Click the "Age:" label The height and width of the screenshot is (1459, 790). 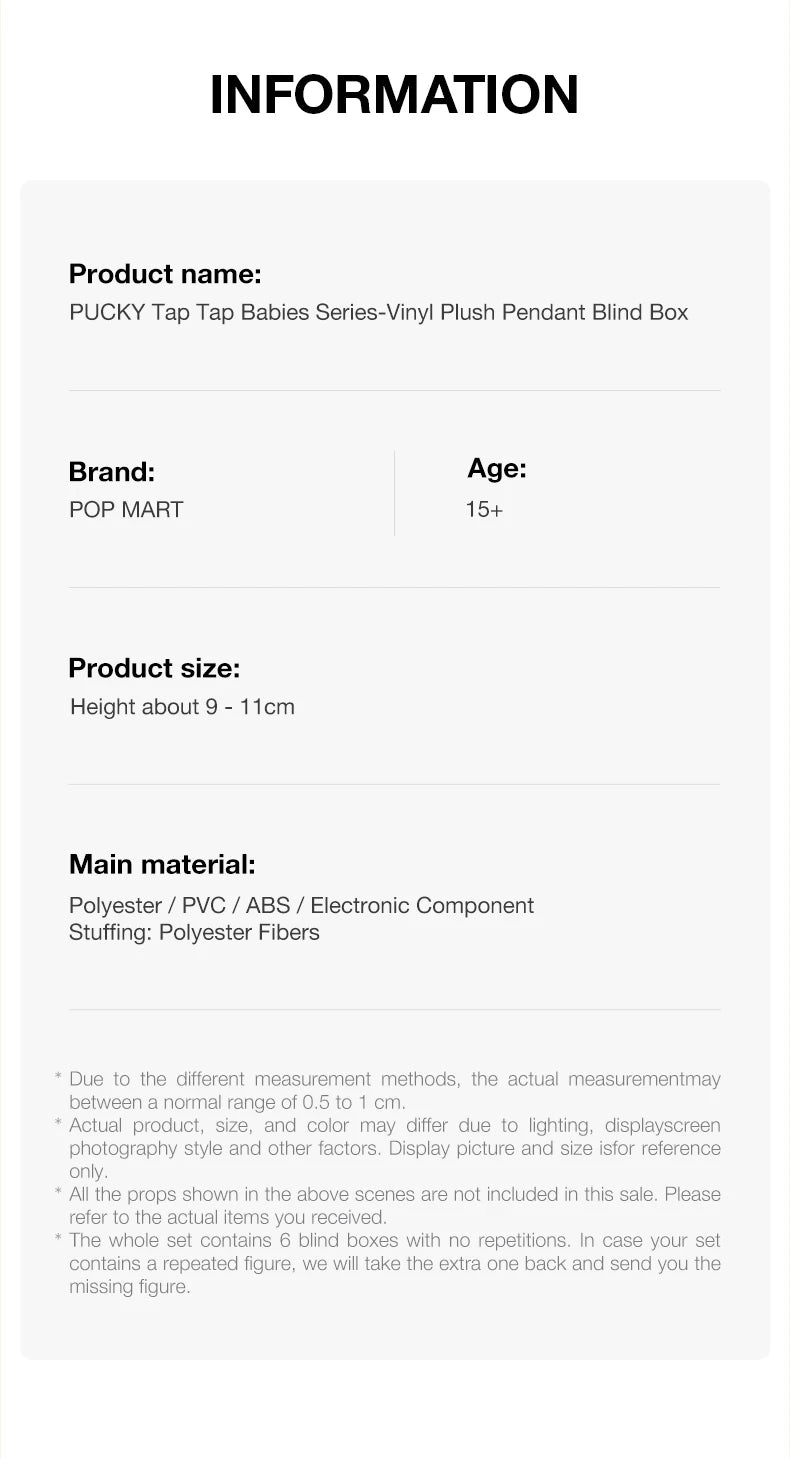point(497,468)
